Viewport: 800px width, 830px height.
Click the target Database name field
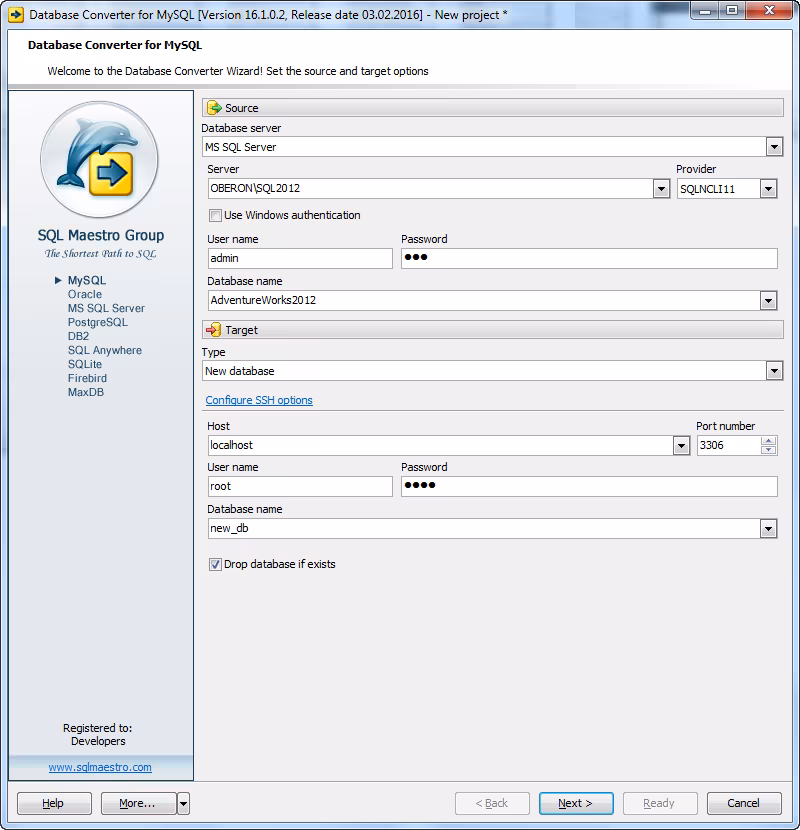450,527
